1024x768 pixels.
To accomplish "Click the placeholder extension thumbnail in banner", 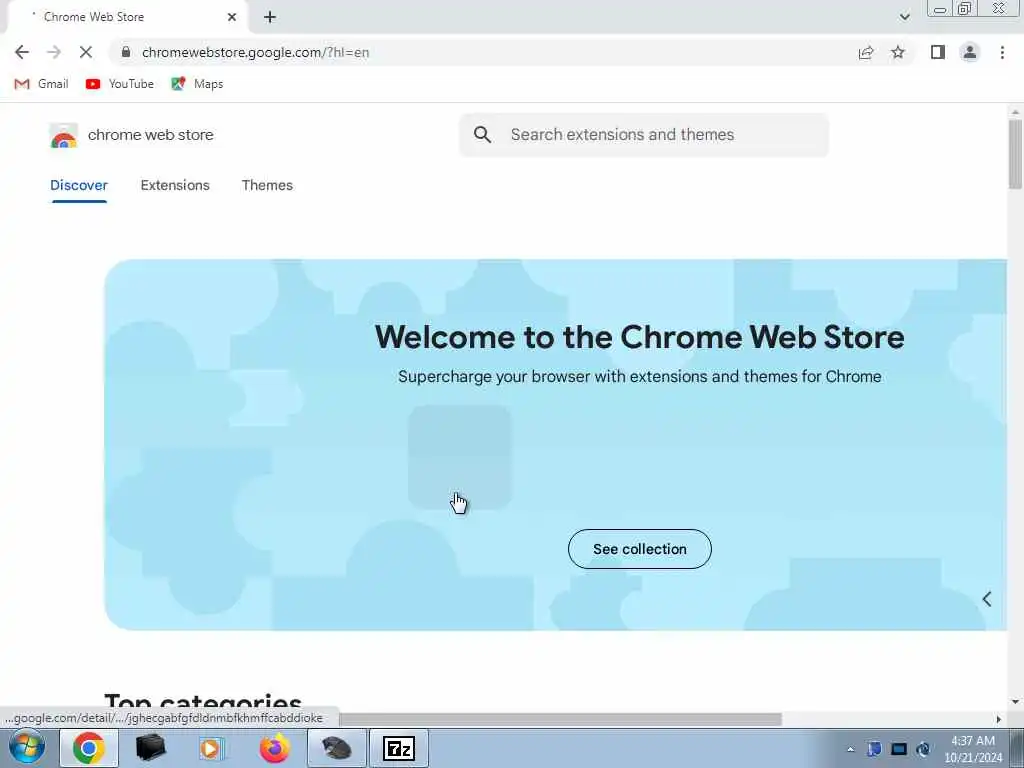I will [x=460, y=457].
